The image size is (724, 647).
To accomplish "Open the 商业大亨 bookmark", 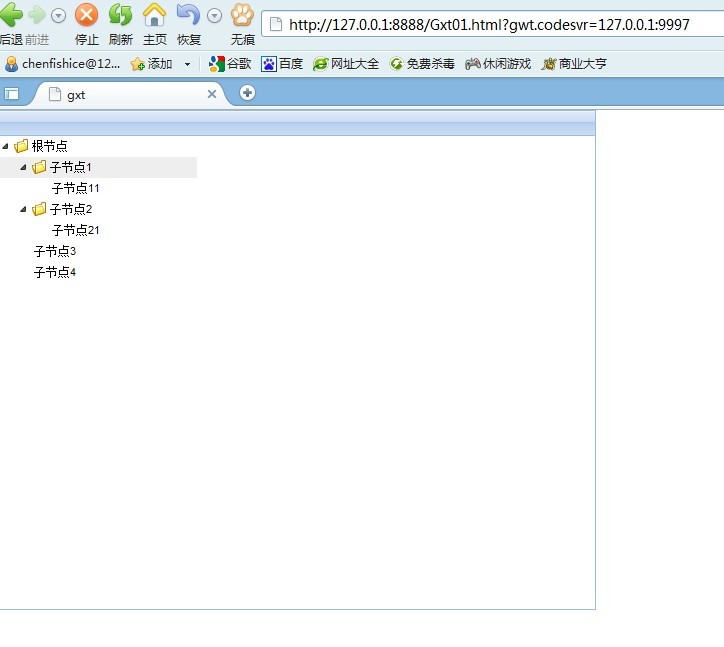I will tap(574, 64).
